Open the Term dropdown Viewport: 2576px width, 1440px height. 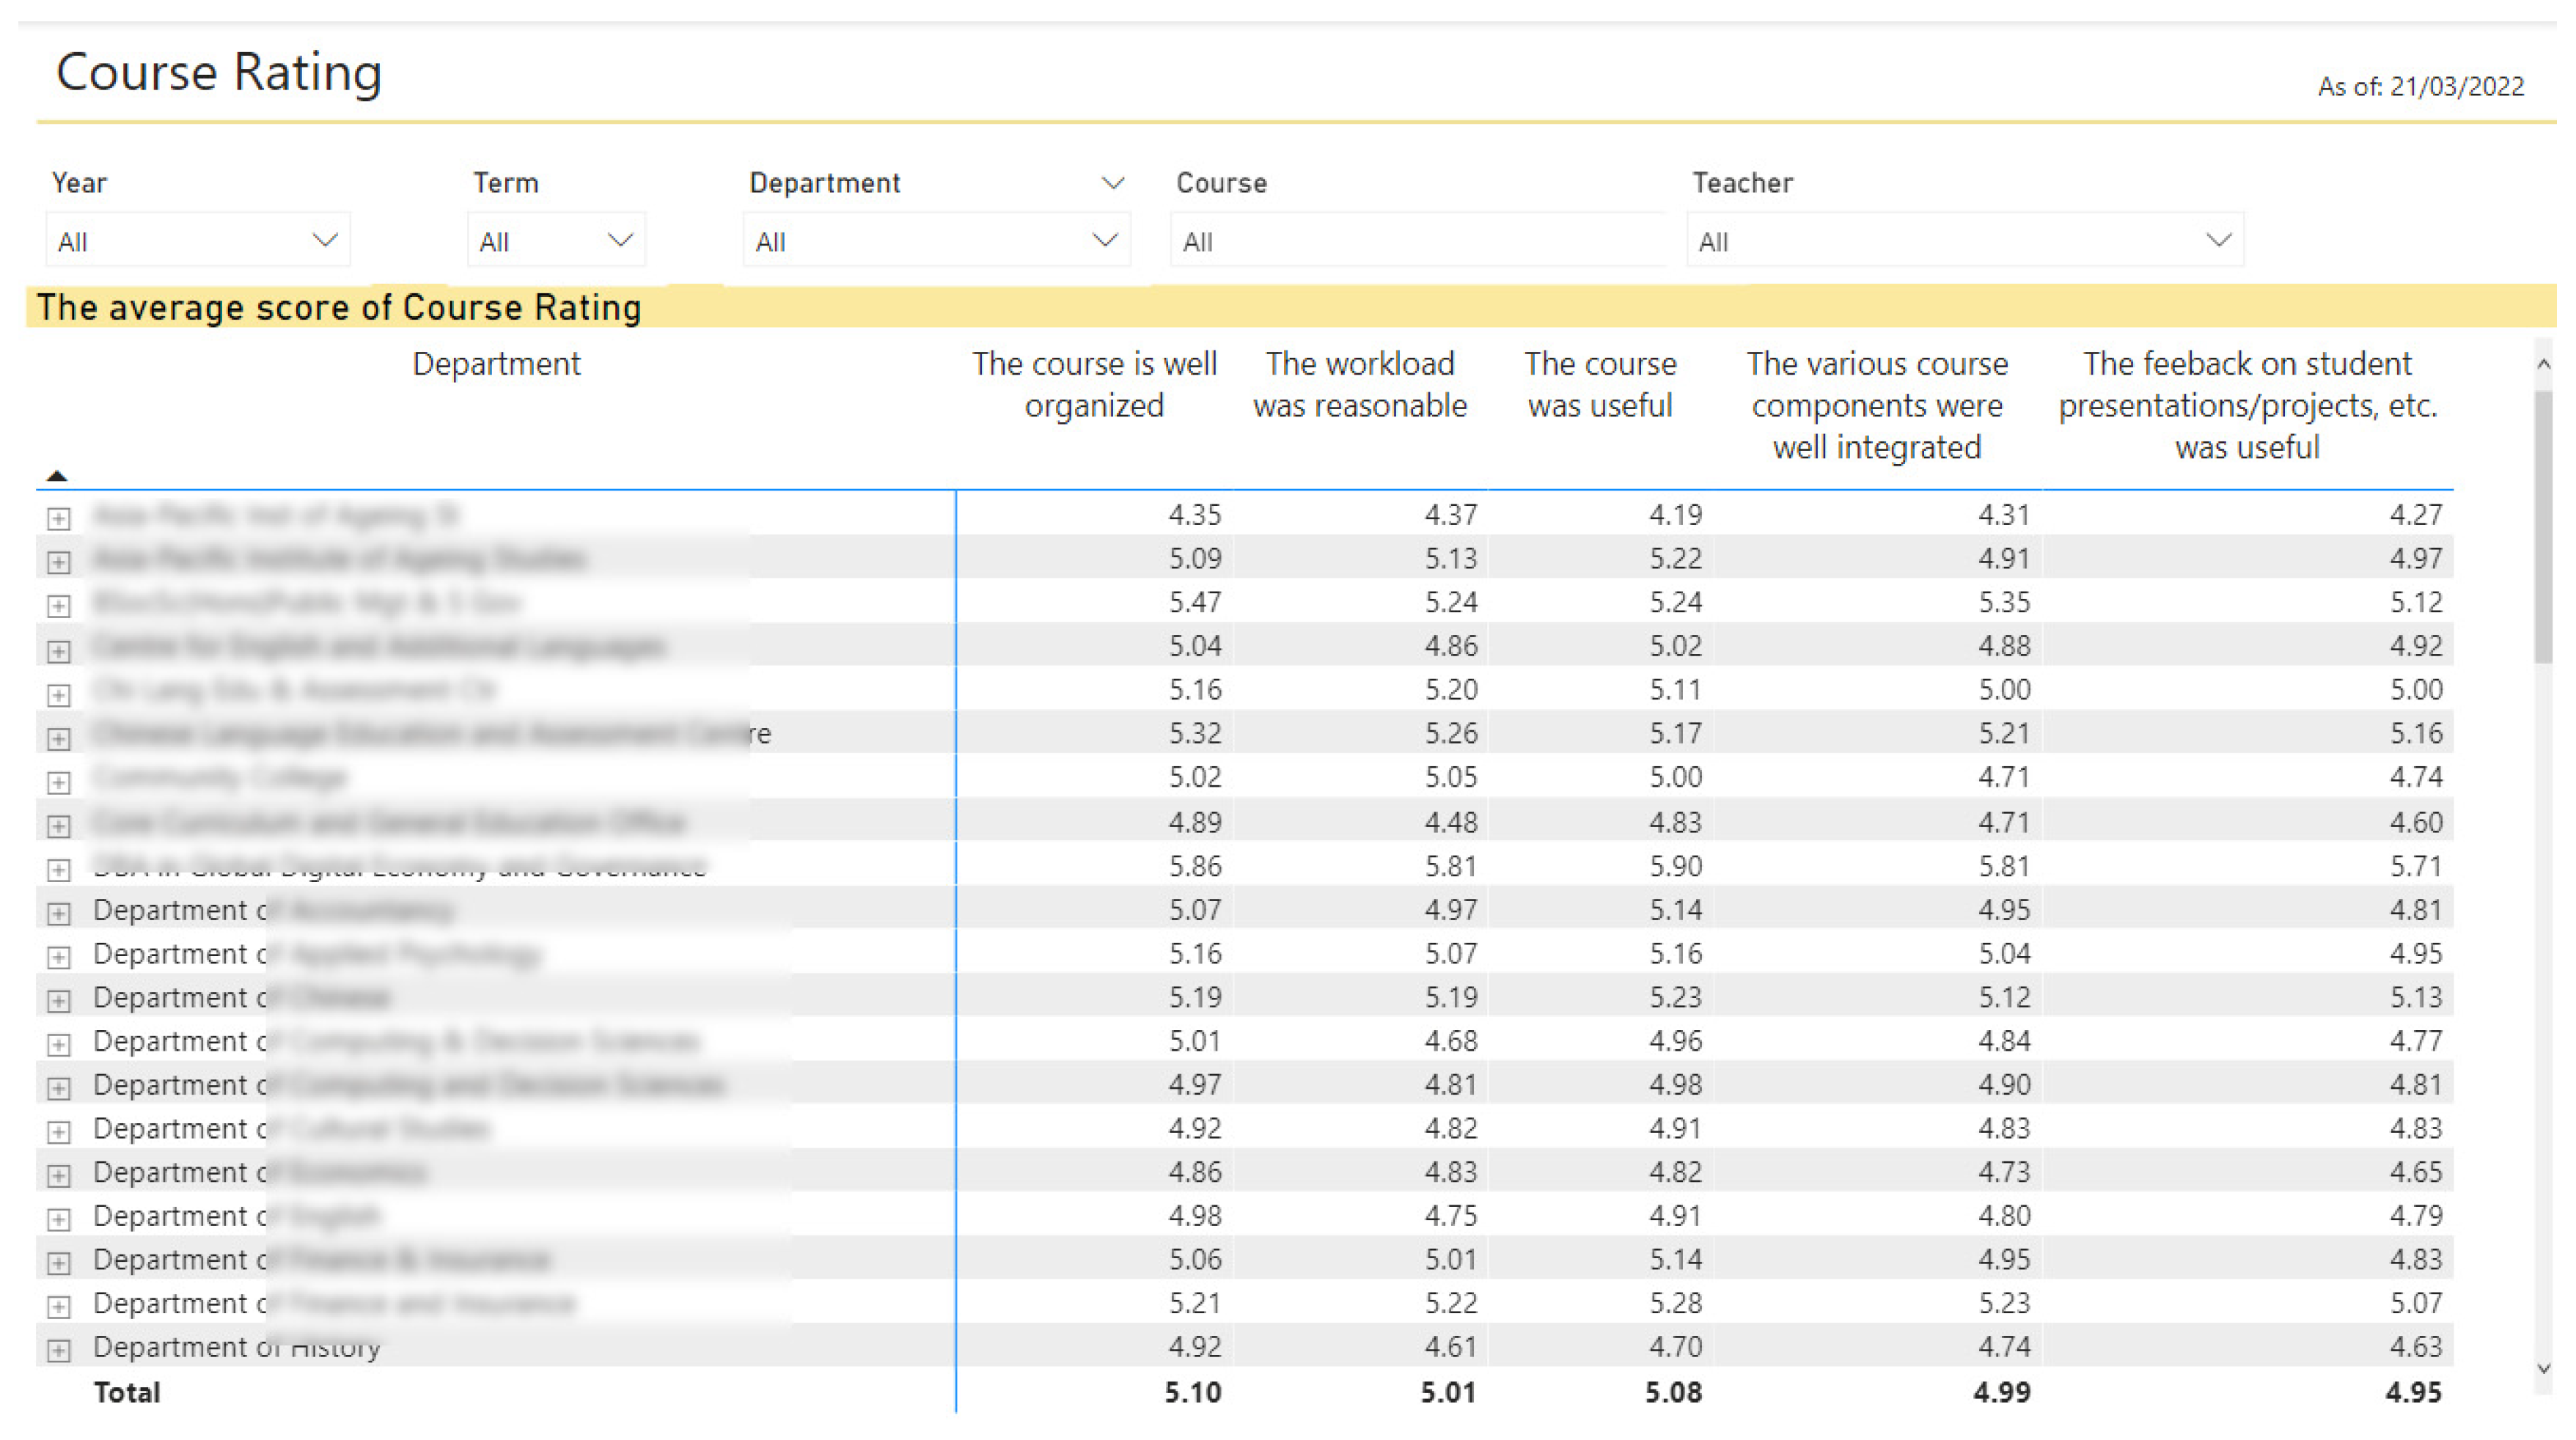pos(620,240)
